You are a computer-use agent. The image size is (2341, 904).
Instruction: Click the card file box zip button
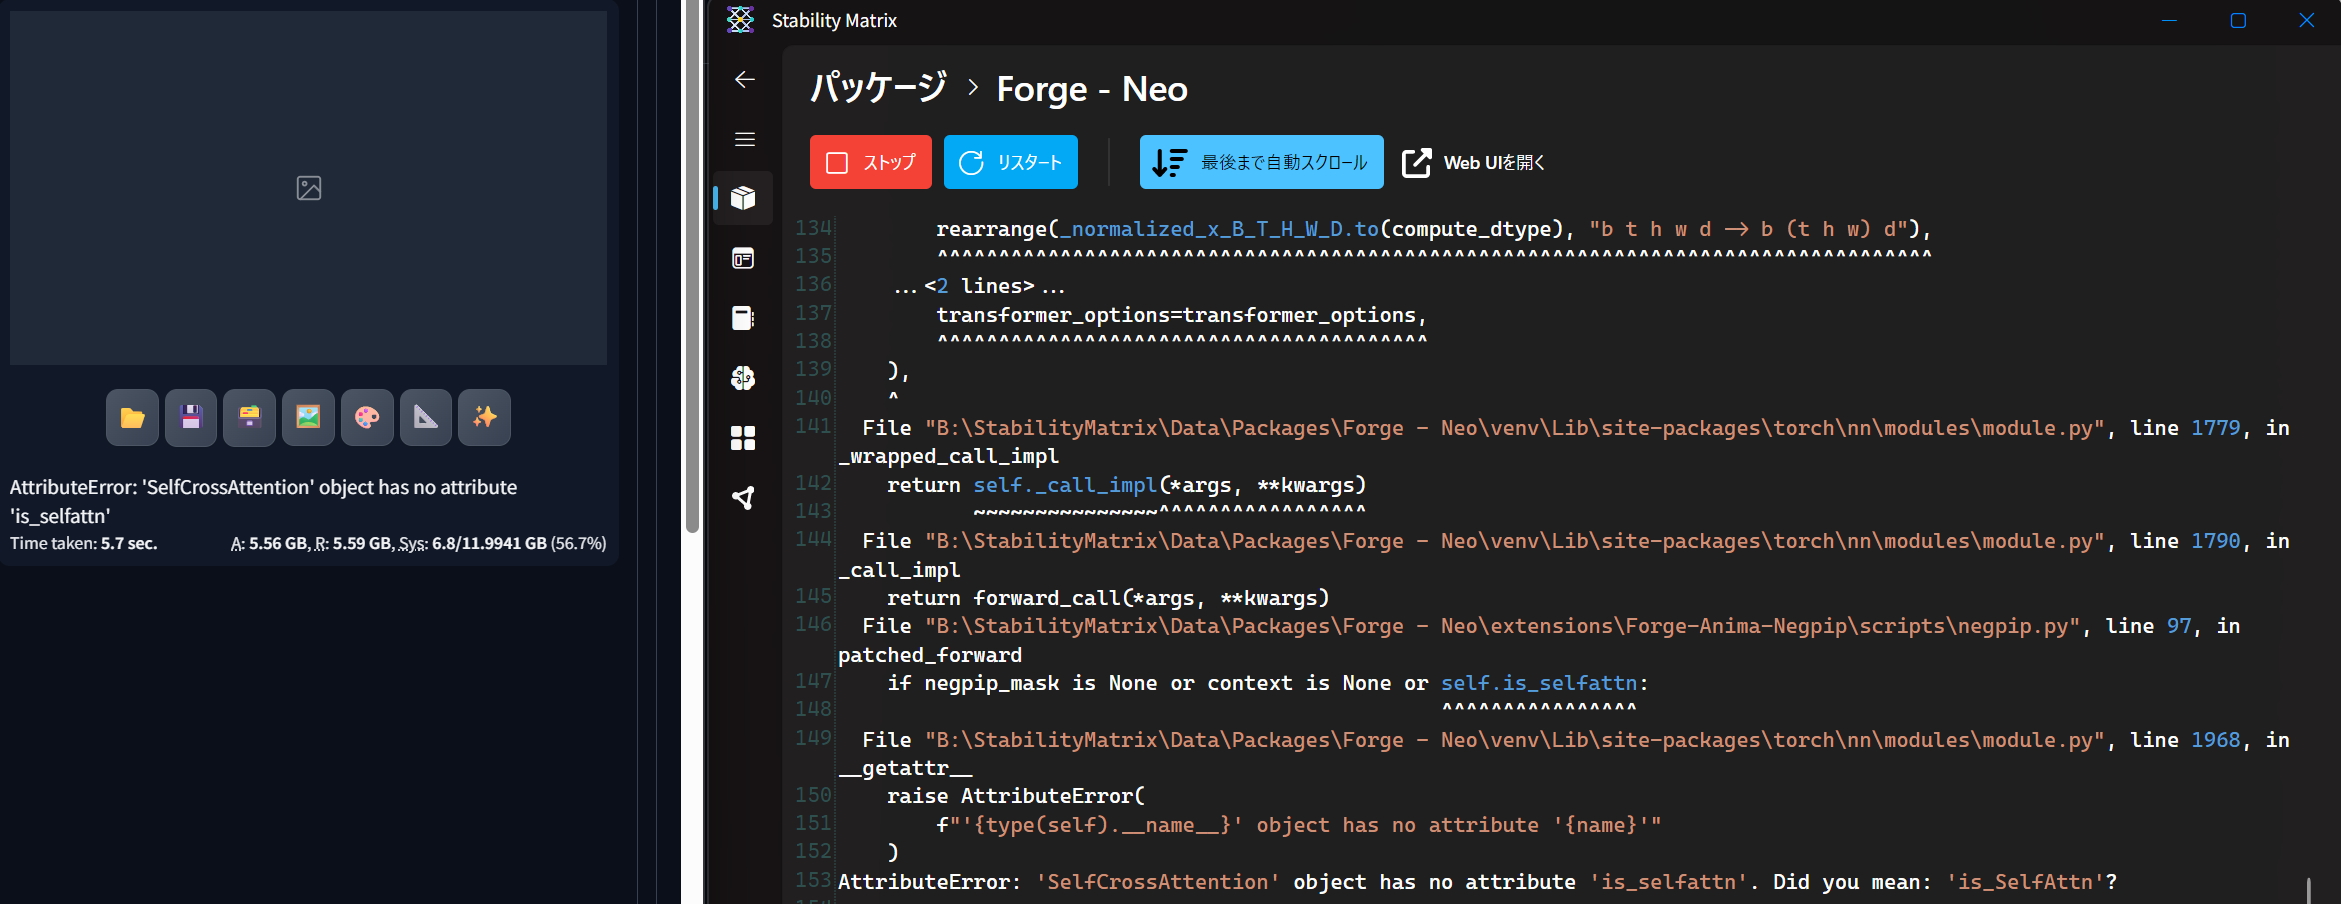click(x=249, y=417)
